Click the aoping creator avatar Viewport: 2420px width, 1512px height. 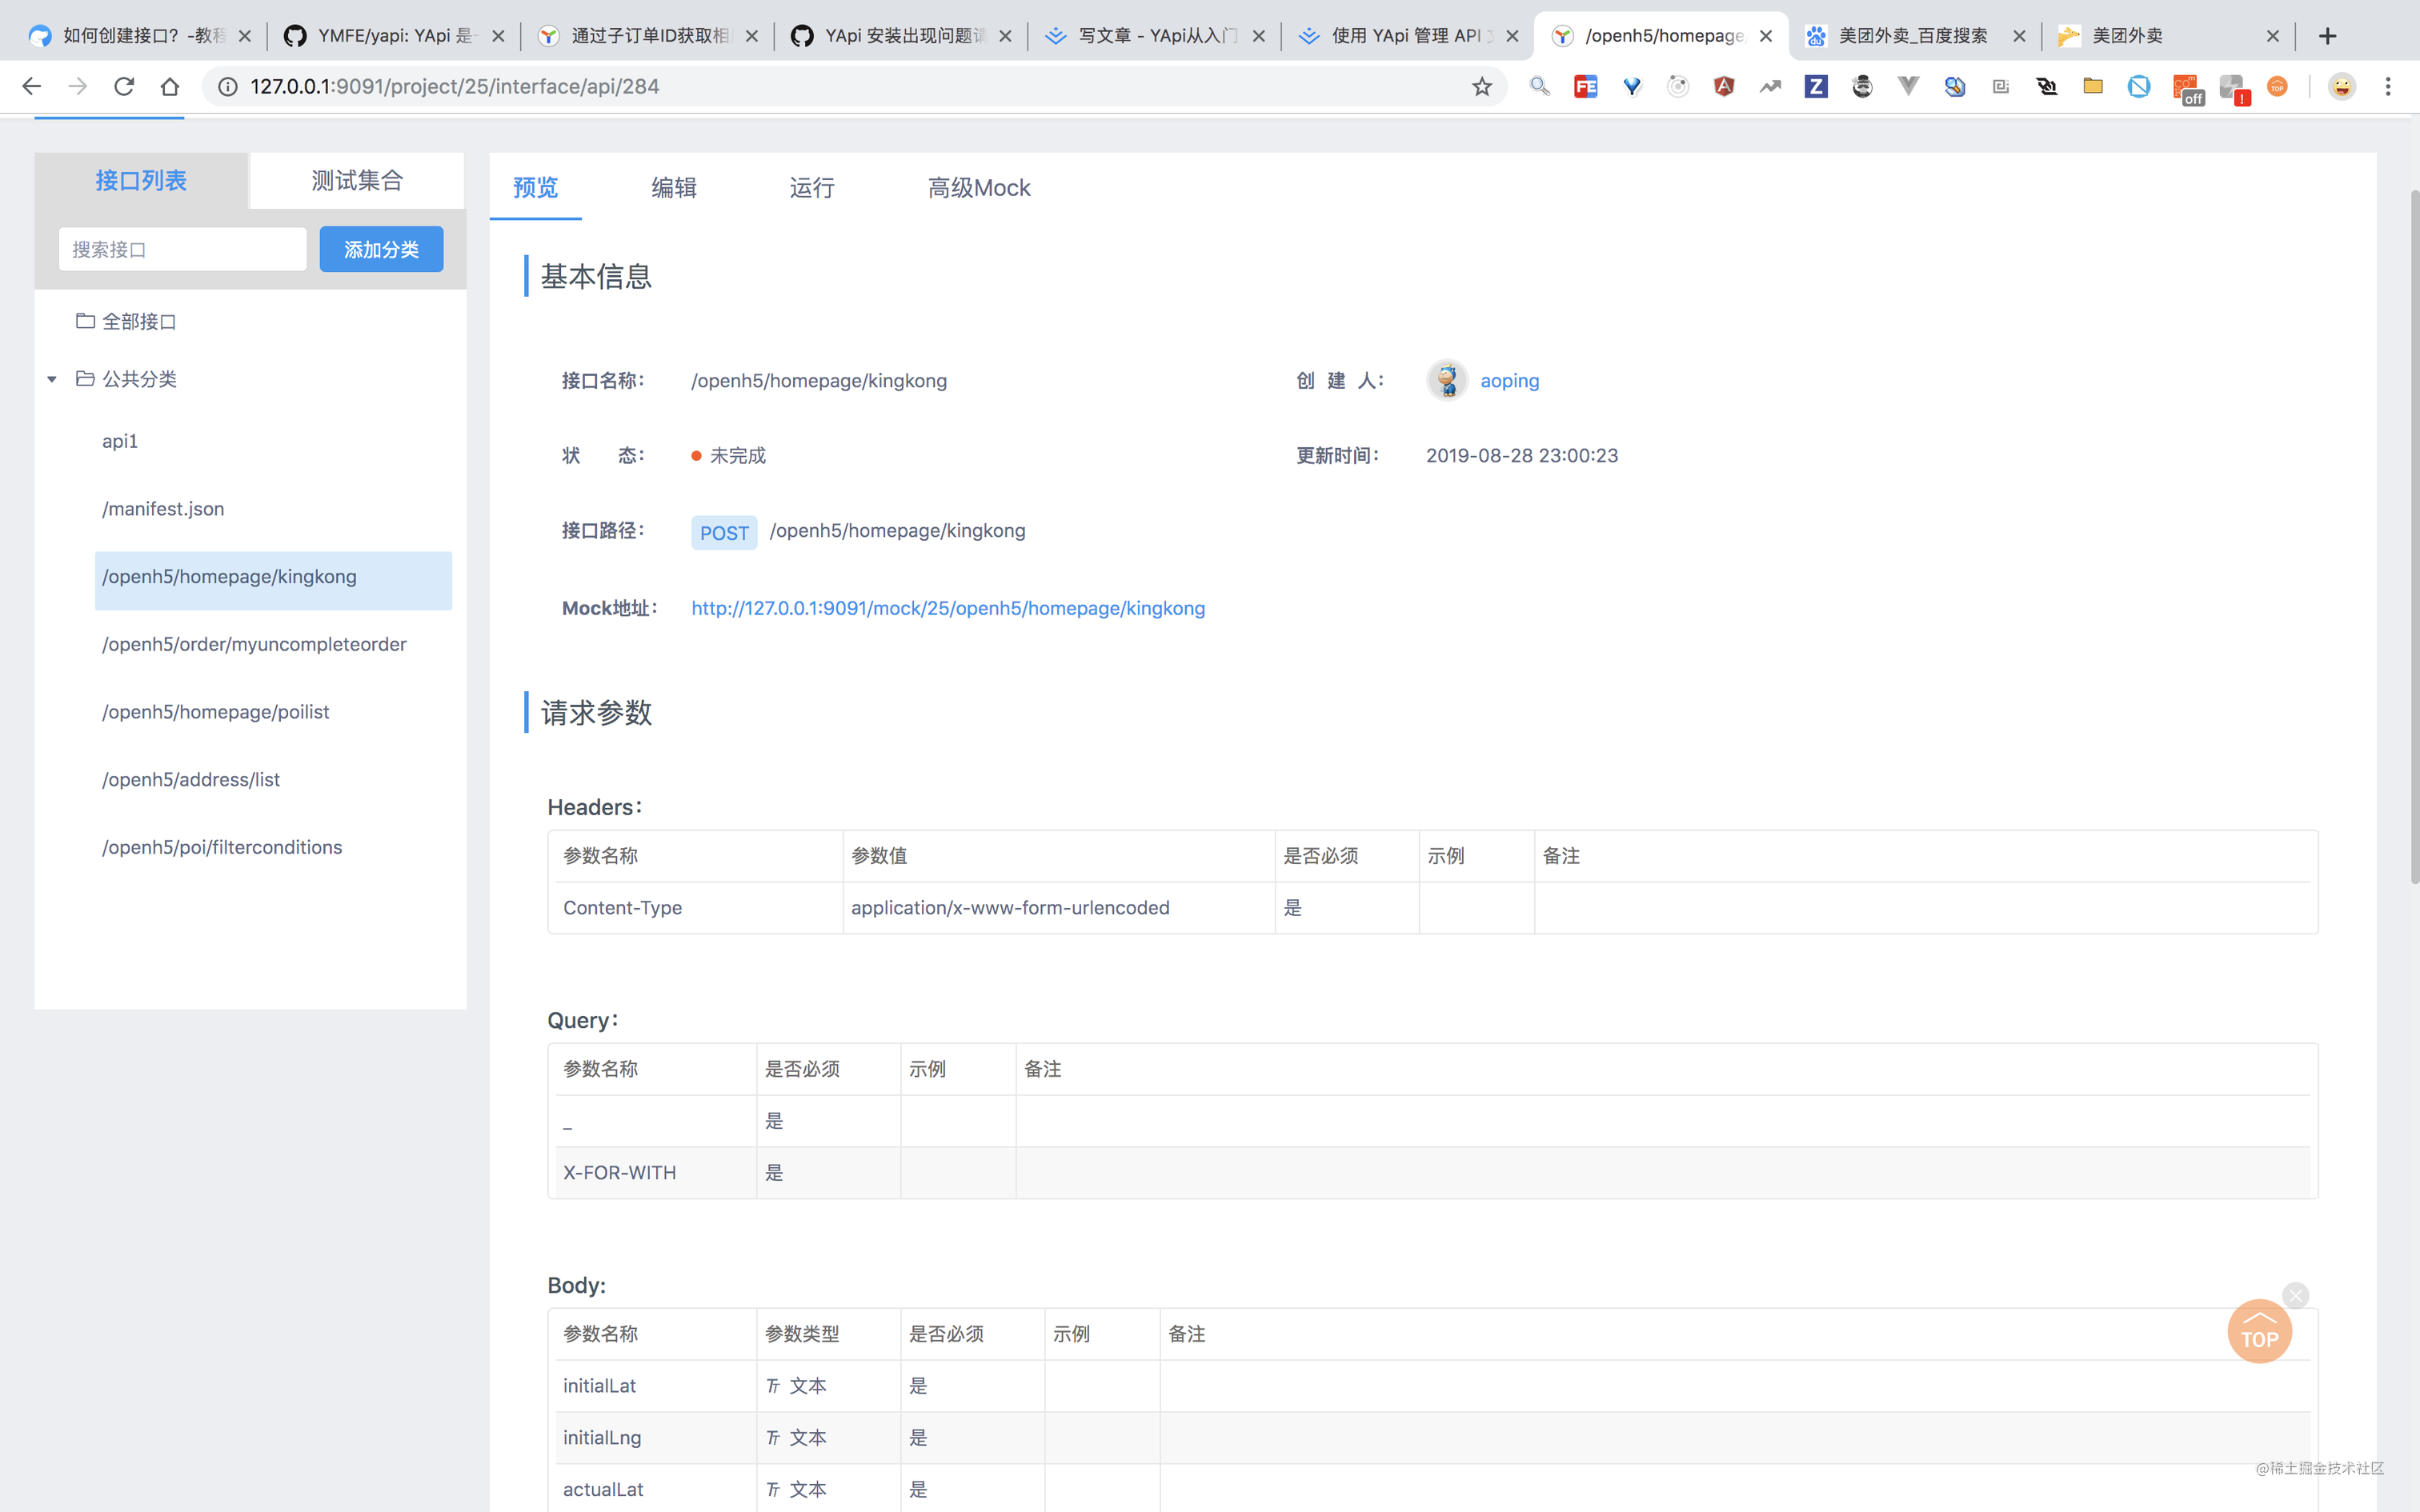coord(1447,380)
